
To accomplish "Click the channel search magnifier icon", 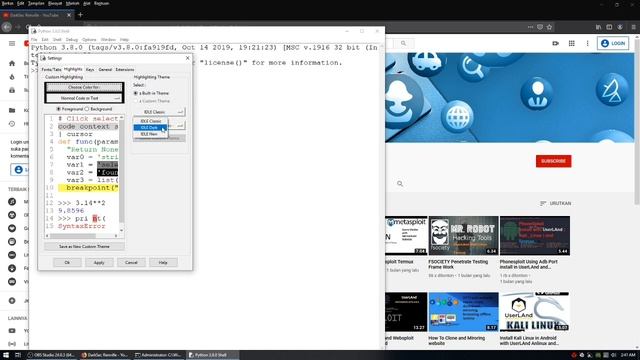I will pos(400,184).
